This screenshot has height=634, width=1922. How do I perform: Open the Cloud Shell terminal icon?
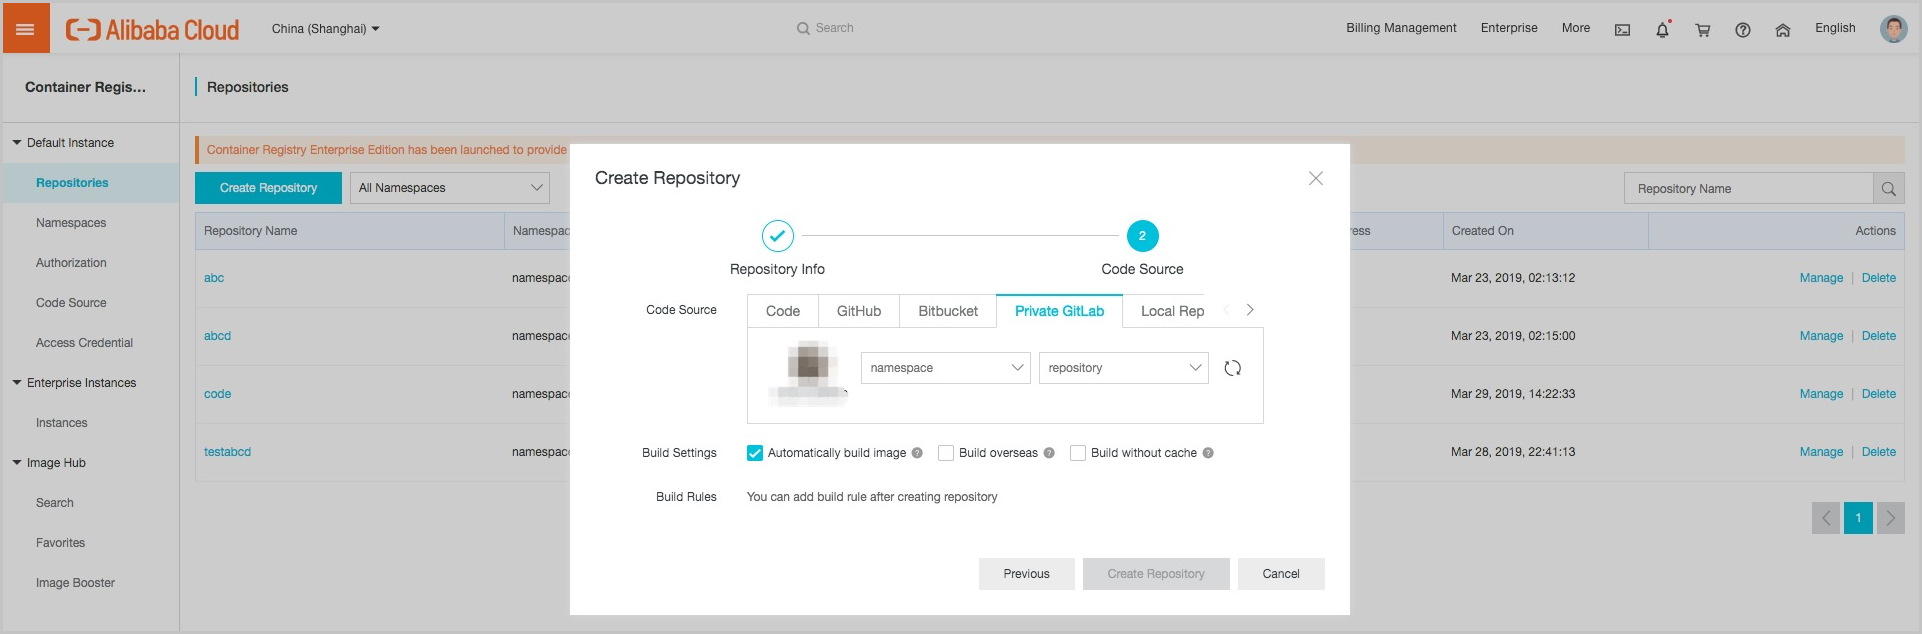click(x=1622, y=30)
